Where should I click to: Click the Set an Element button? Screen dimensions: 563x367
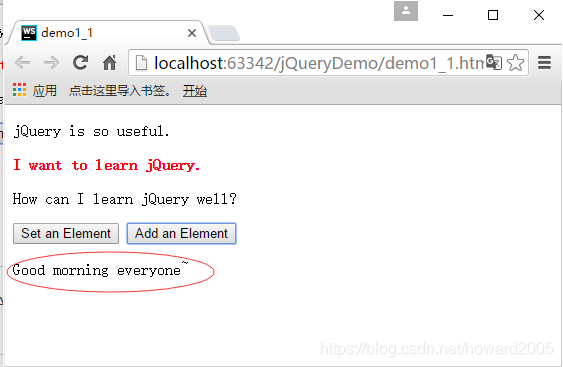pos(66,233)
